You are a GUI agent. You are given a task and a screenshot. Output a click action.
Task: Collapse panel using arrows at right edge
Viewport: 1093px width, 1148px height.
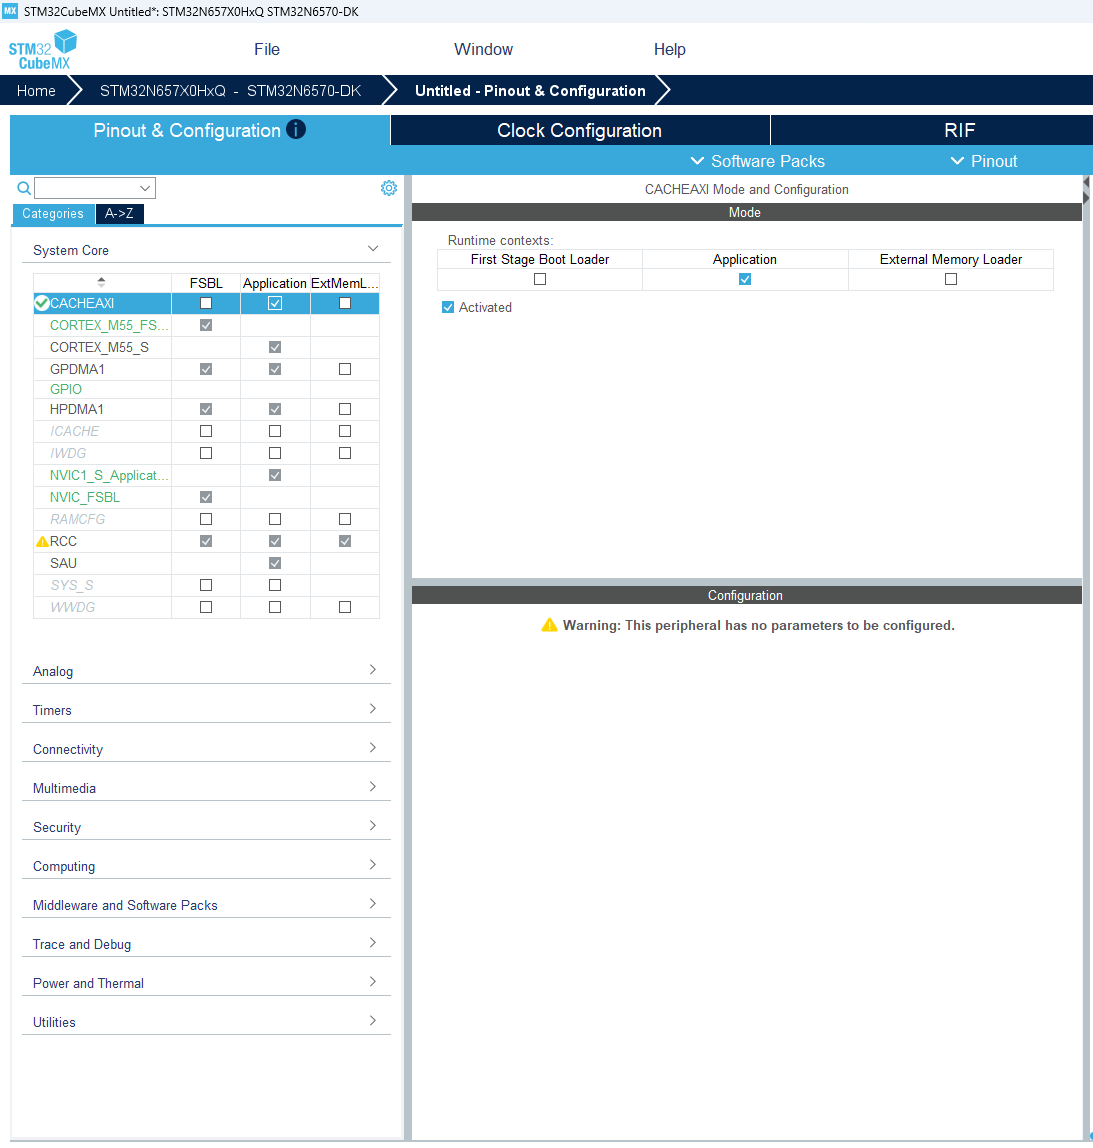[x=1086, y=190]
